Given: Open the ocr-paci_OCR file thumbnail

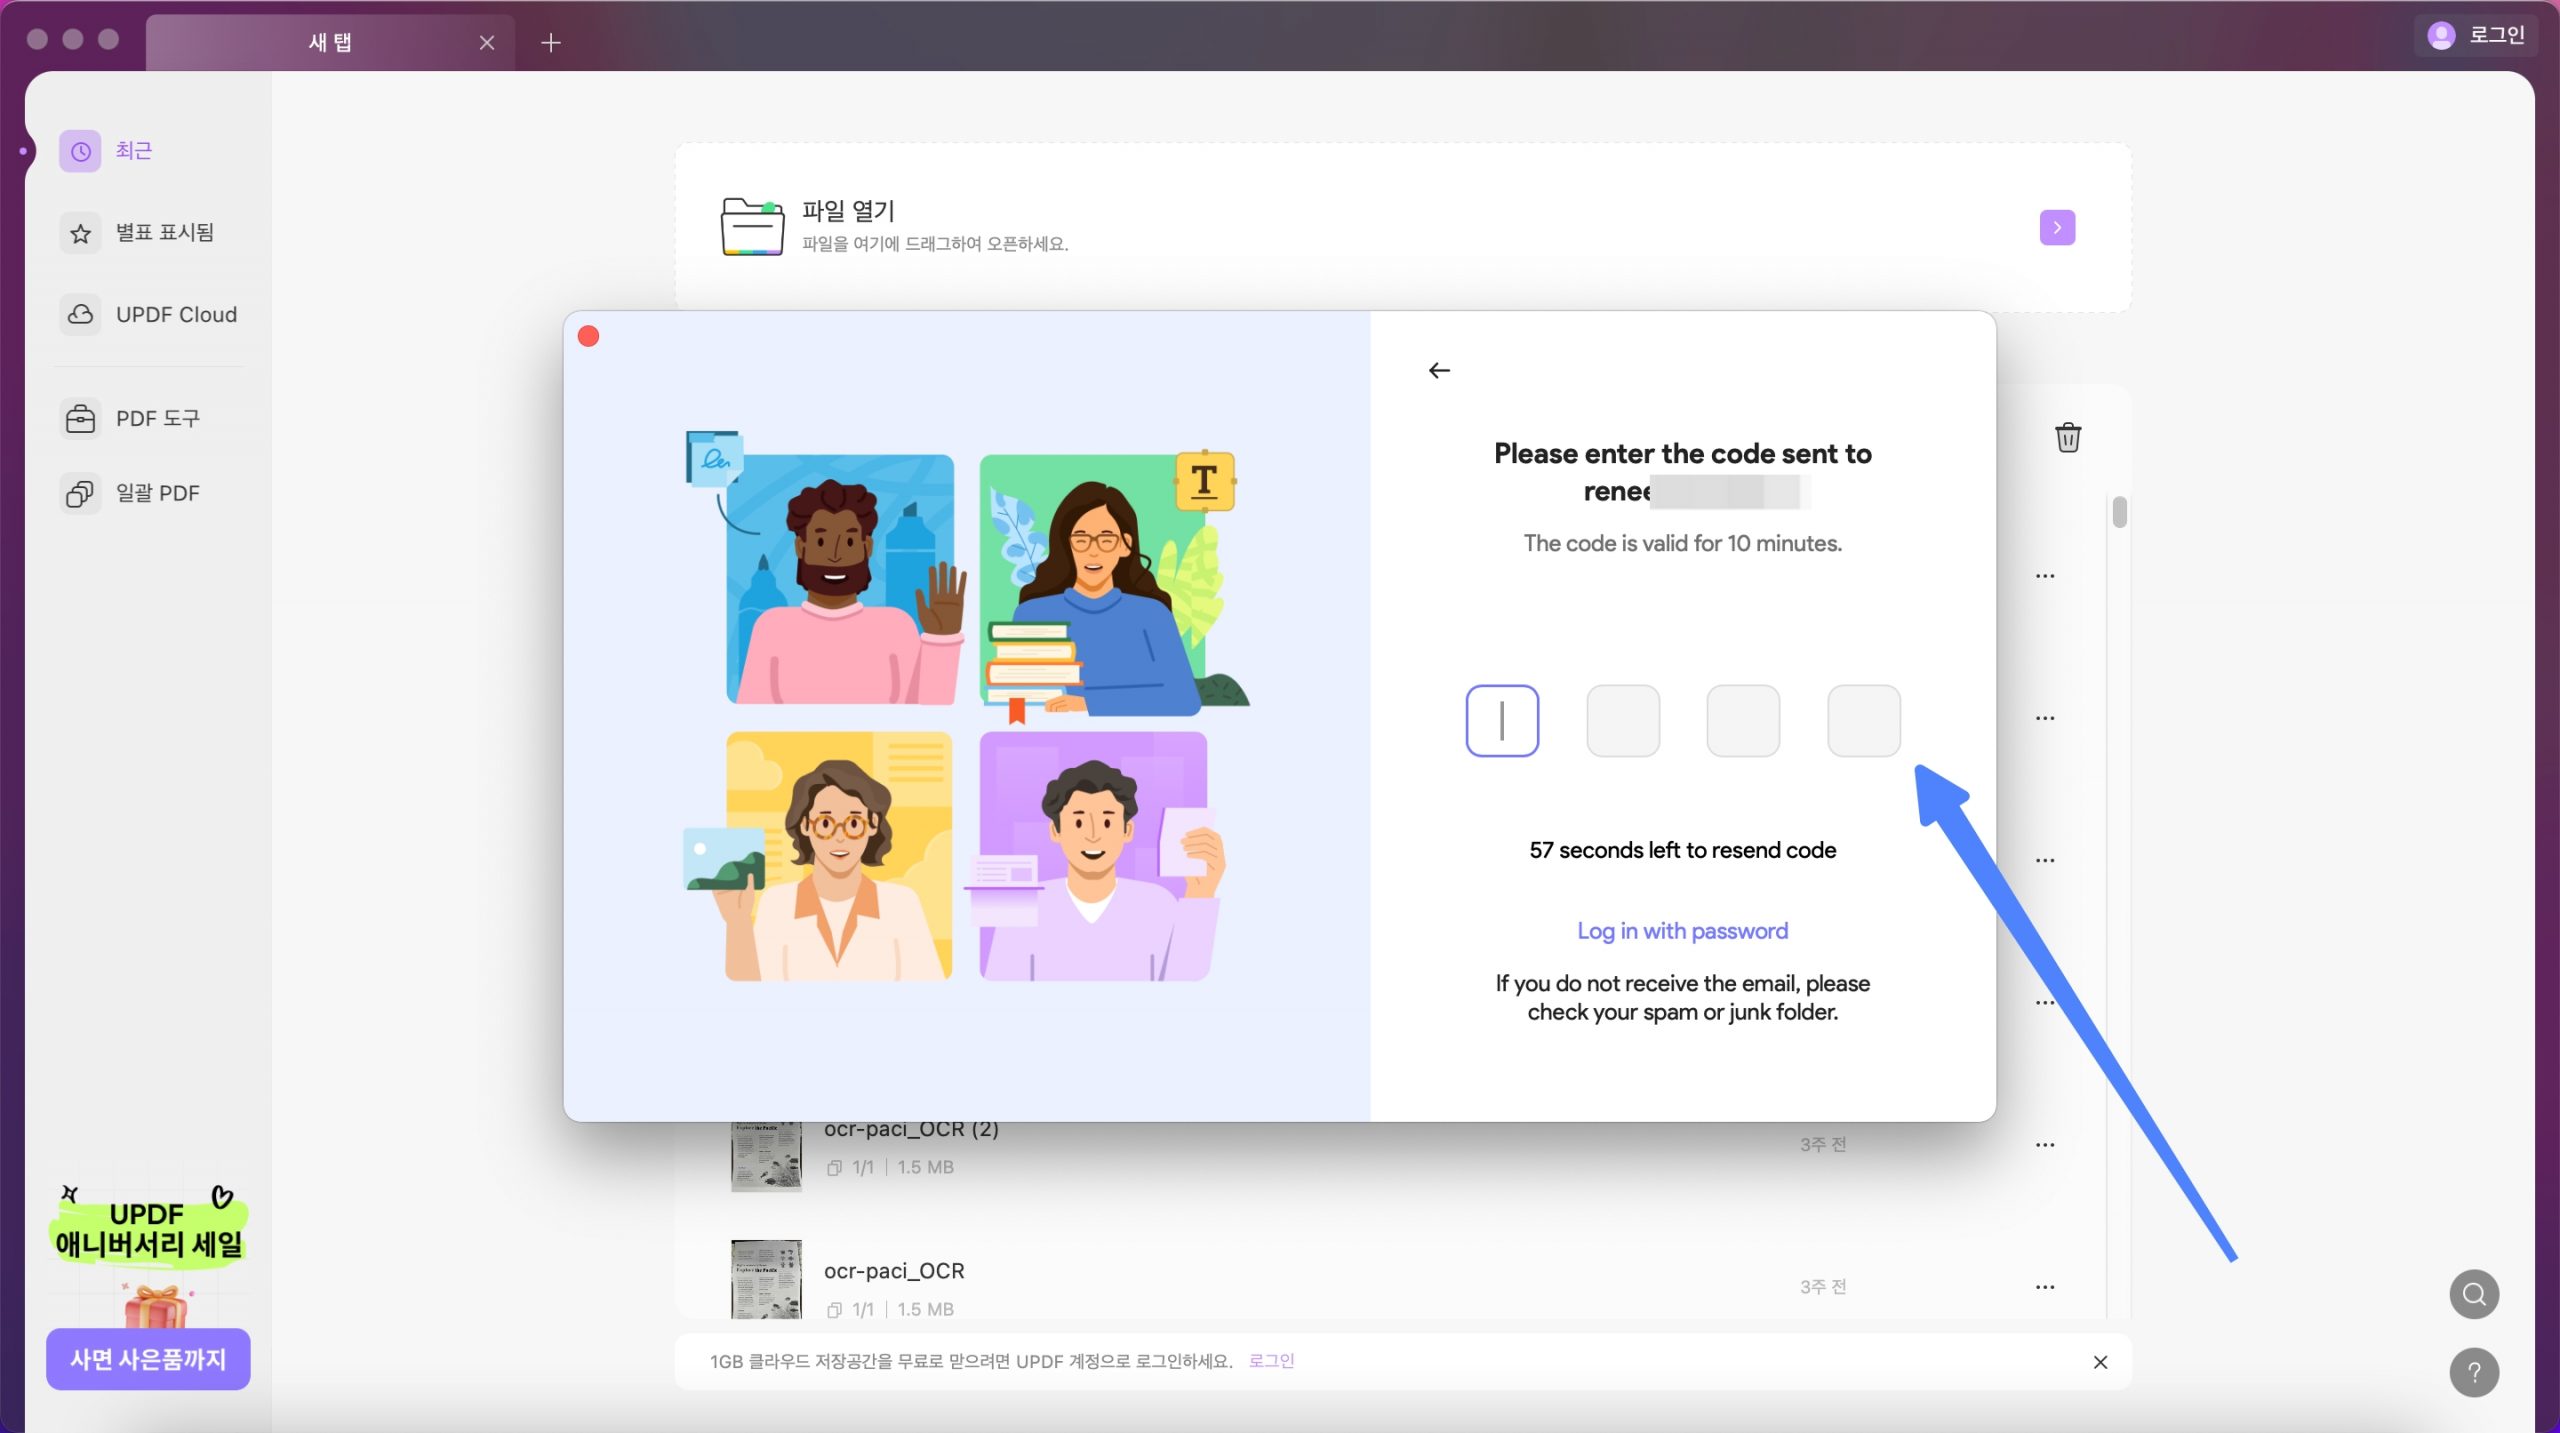Looking at the screenshot, I should pyautogui.click(x=766, y=1280).
